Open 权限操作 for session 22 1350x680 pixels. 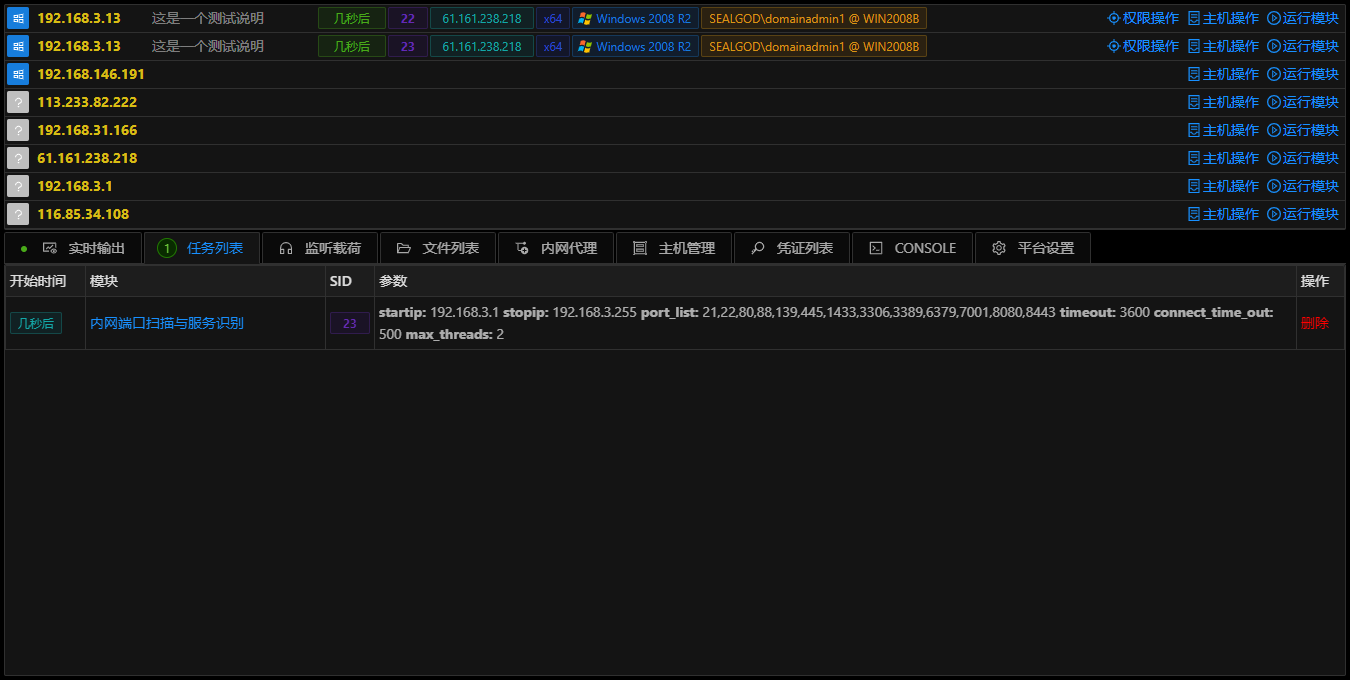(x=1143, y=18)
